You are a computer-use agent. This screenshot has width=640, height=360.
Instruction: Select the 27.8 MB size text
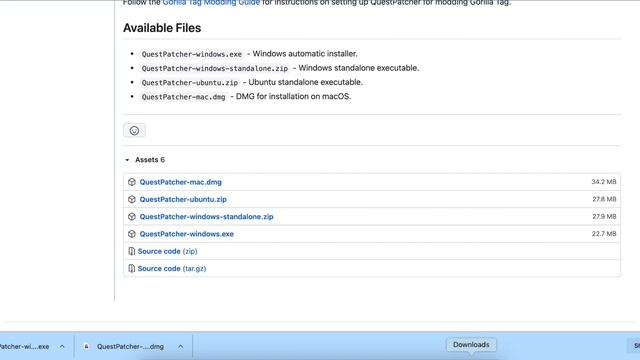(604, 199)
